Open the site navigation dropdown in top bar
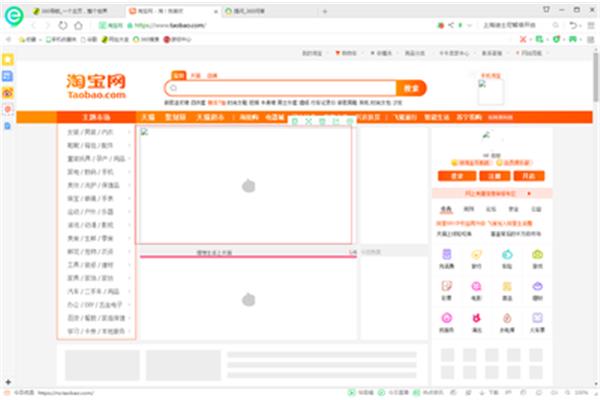 click(532, 53)
